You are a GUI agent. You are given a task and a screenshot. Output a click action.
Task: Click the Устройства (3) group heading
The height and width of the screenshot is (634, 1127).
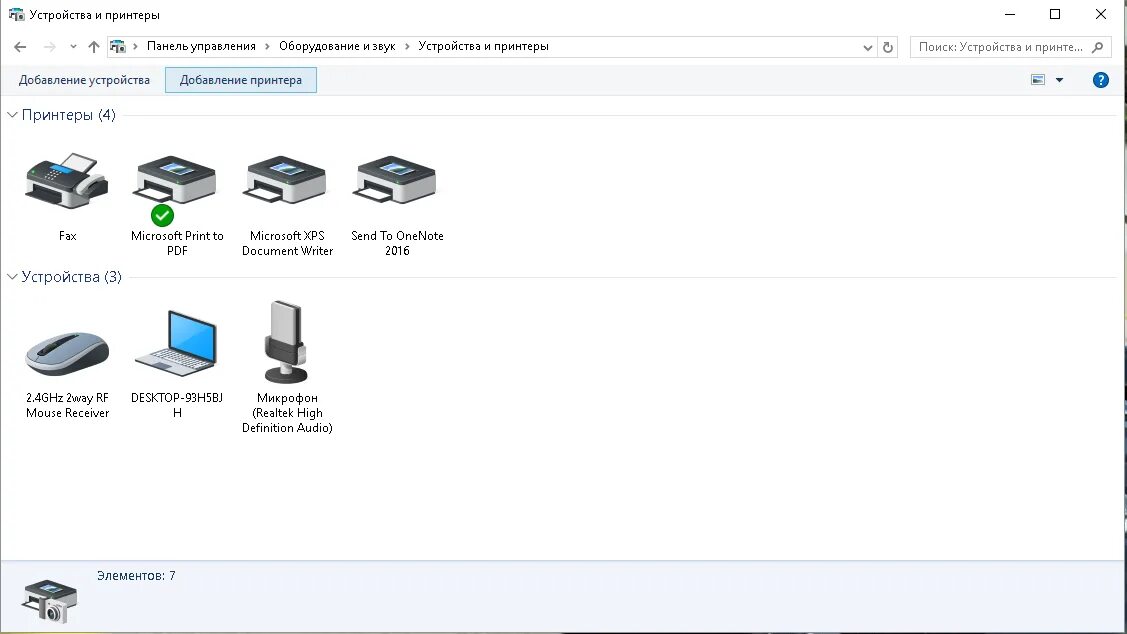71,277
